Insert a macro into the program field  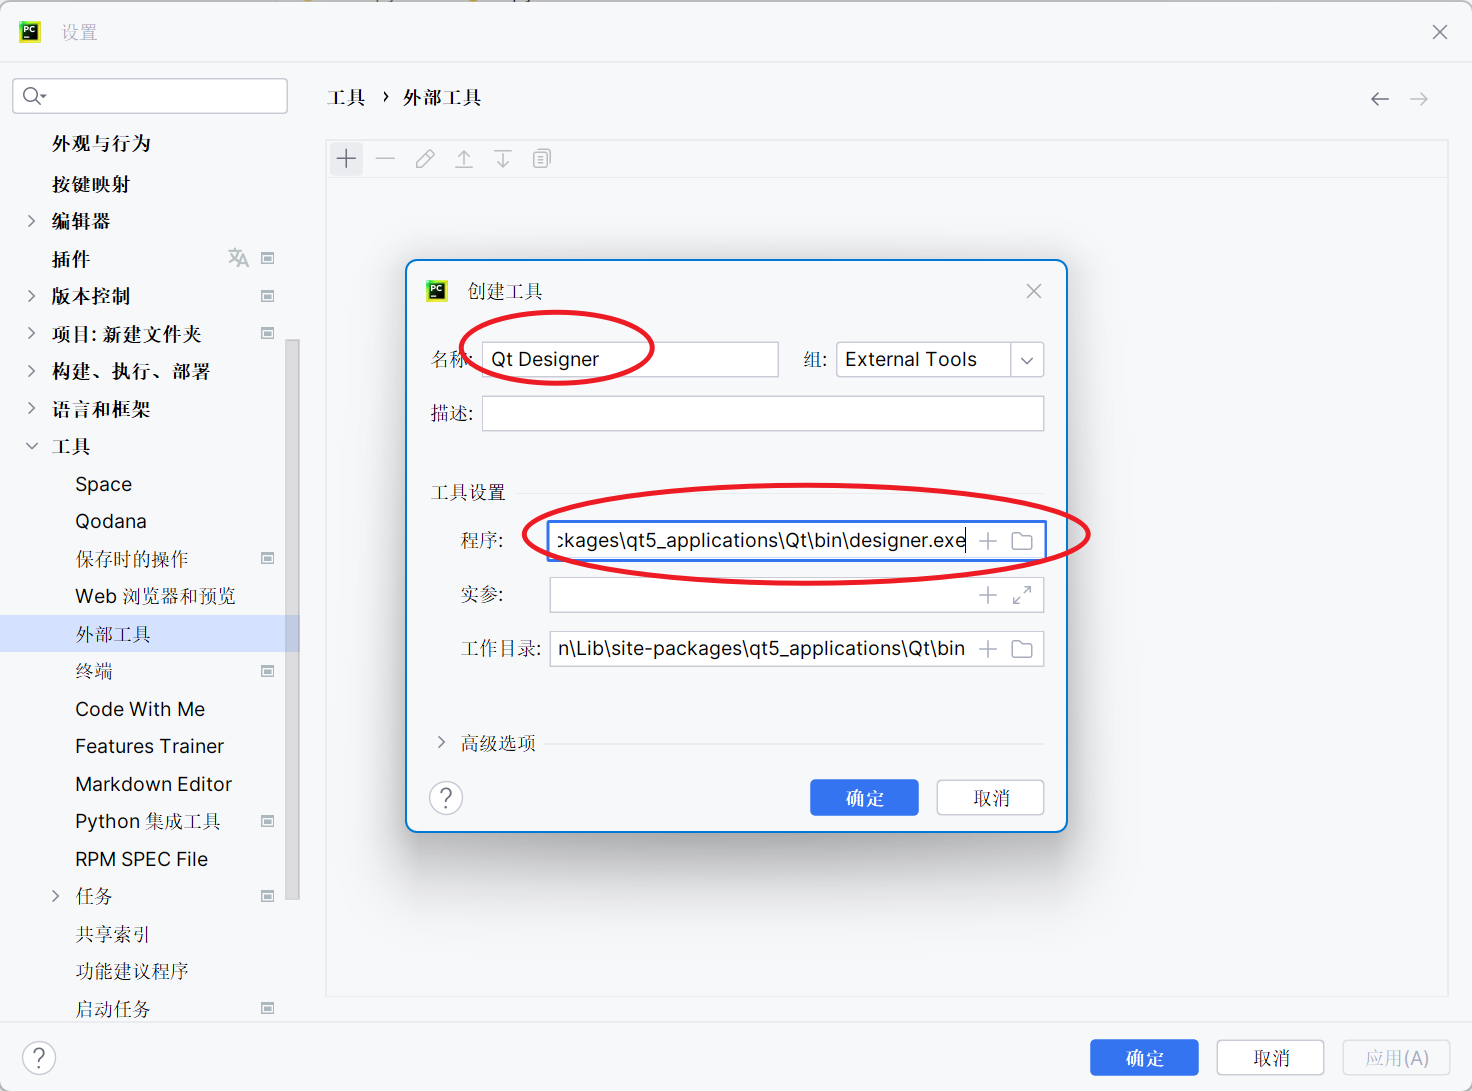(987, 540)
